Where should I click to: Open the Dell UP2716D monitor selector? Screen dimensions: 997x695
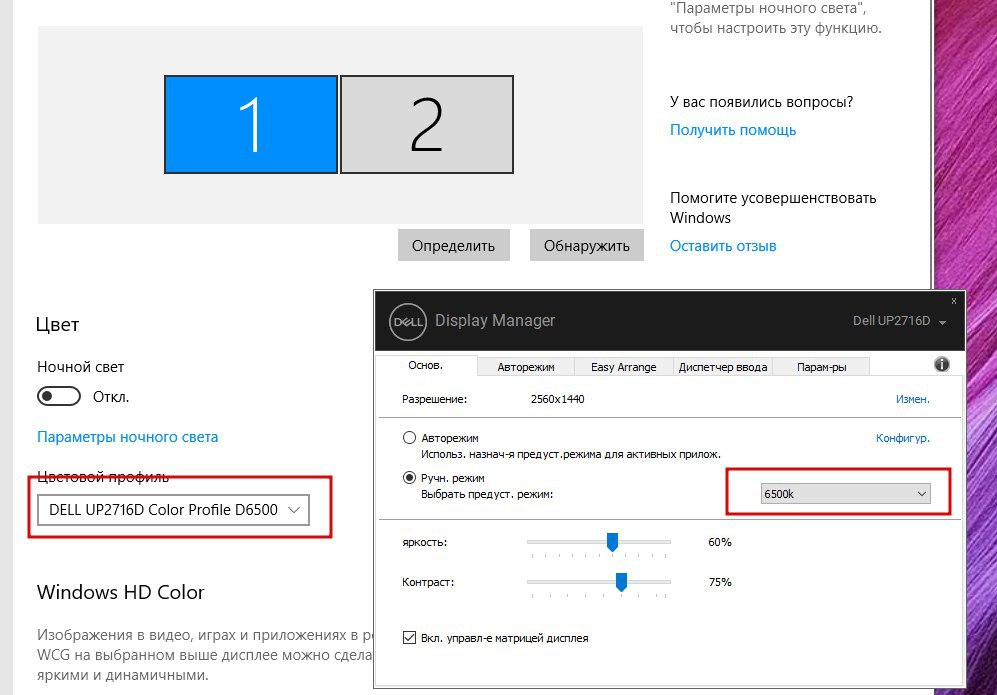(x=899, y=321)
